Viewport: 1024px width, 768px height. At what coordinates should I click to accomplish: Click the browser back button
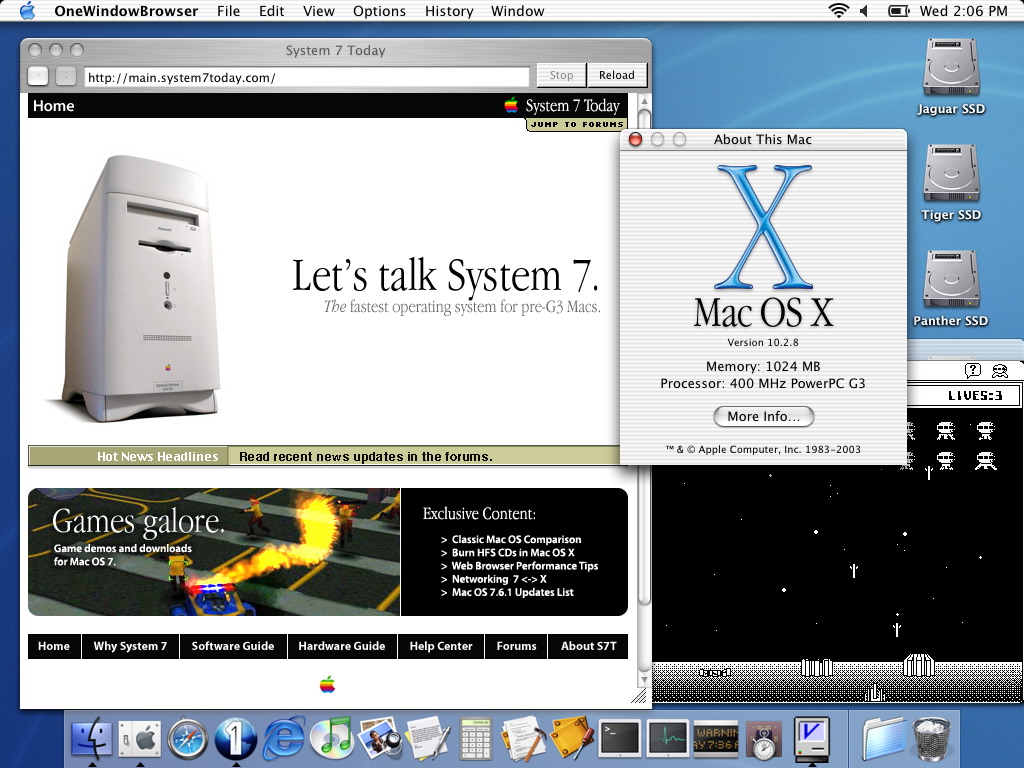coord(38,76)
